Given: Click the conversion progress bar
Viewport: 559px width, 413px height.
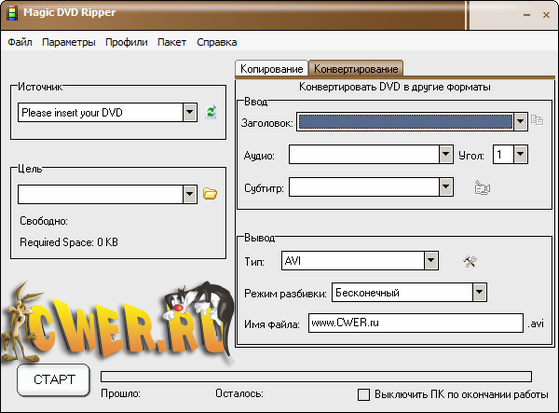Looking at the screenshot, I should click(316, 377).
